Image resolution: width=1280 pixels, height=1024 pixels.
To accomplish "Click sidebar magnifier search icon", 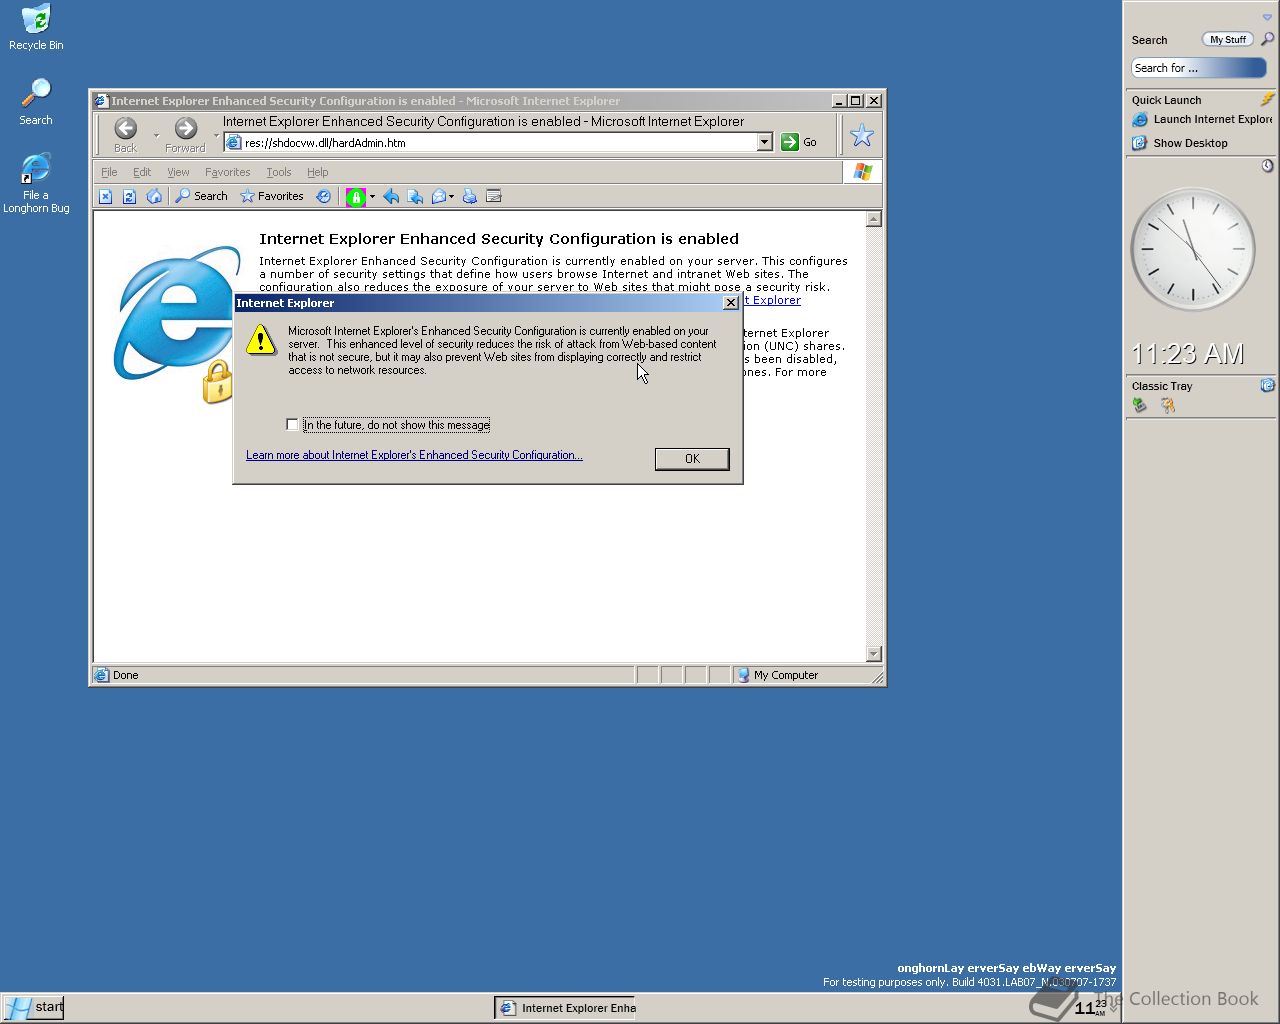I will [1267, 39].
